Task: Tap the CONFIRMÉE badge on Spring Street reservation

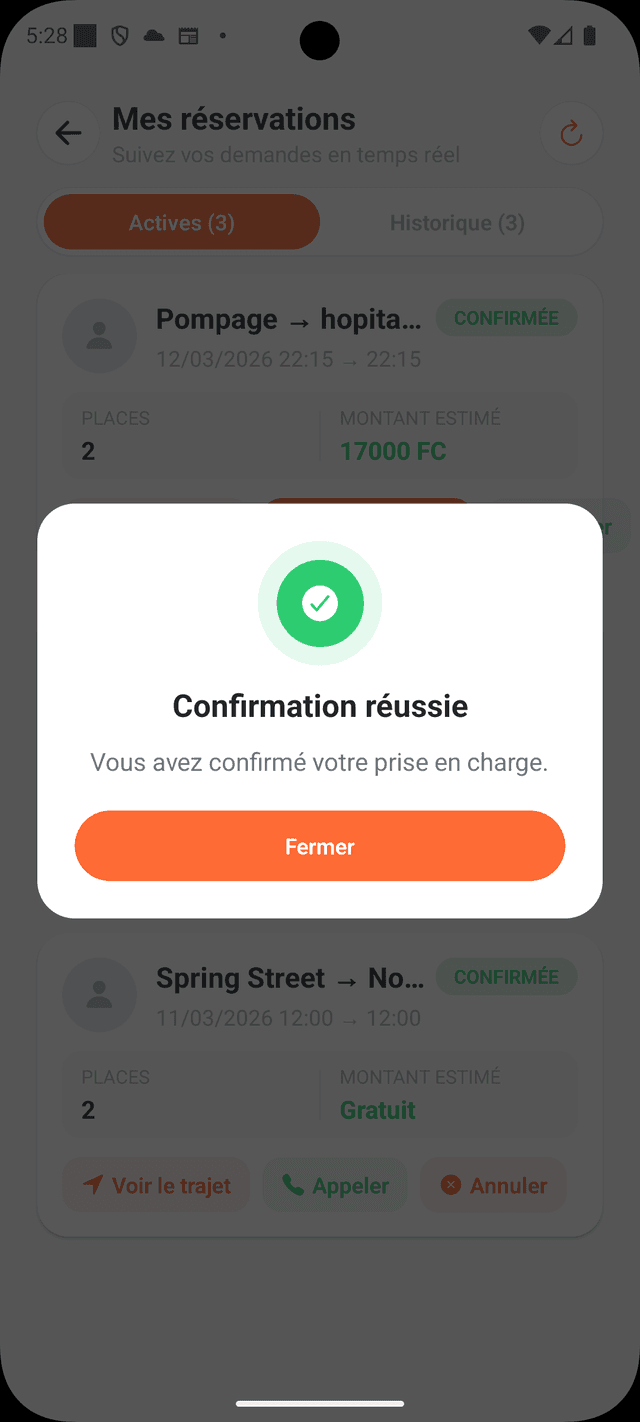Action: point(506,977)
